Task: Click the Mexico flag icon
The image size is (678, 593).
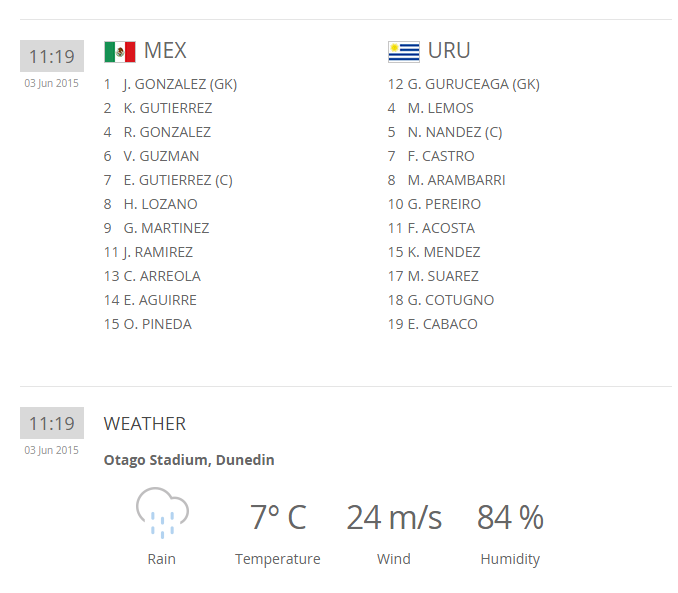Action: (119, 51)
